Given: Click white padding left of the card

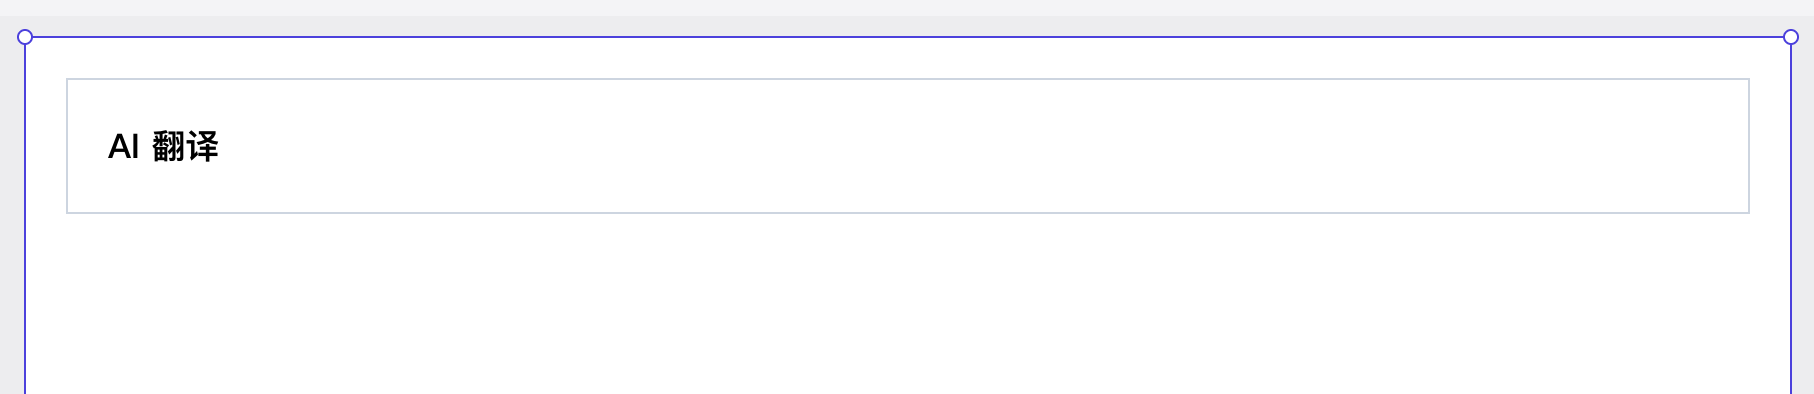Looking at the screenshot, I should tap(46, 146).
